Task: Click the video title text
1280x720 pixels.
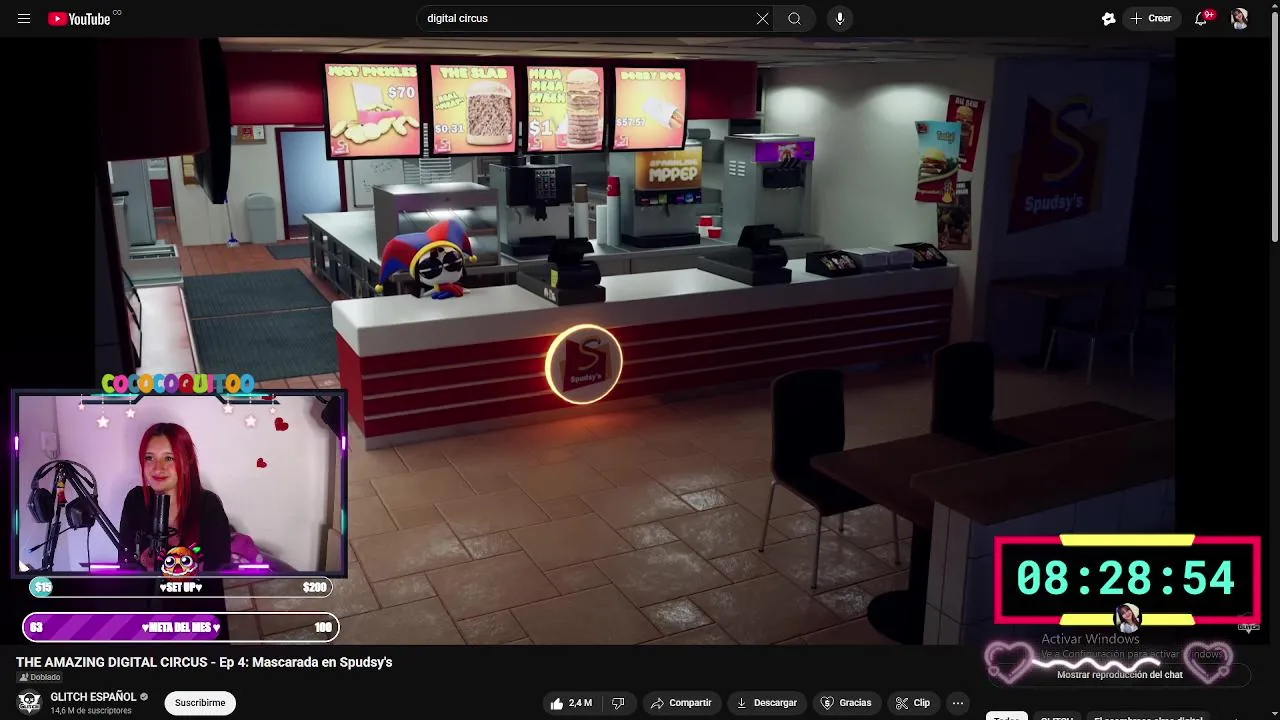Action: [x=204, y=662]
